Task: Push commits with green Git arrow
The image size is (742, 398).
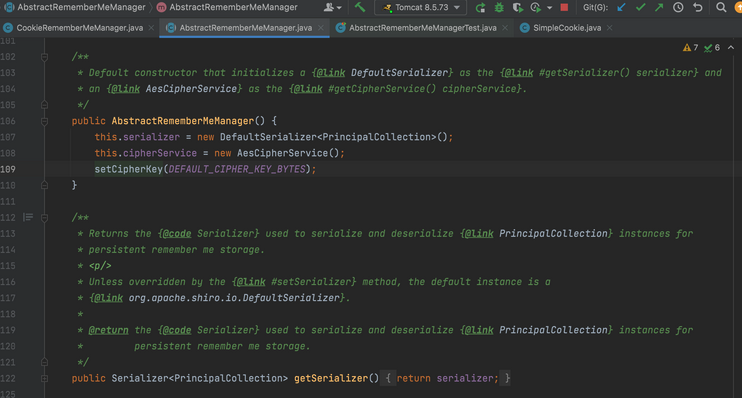Action: (659, 8)
